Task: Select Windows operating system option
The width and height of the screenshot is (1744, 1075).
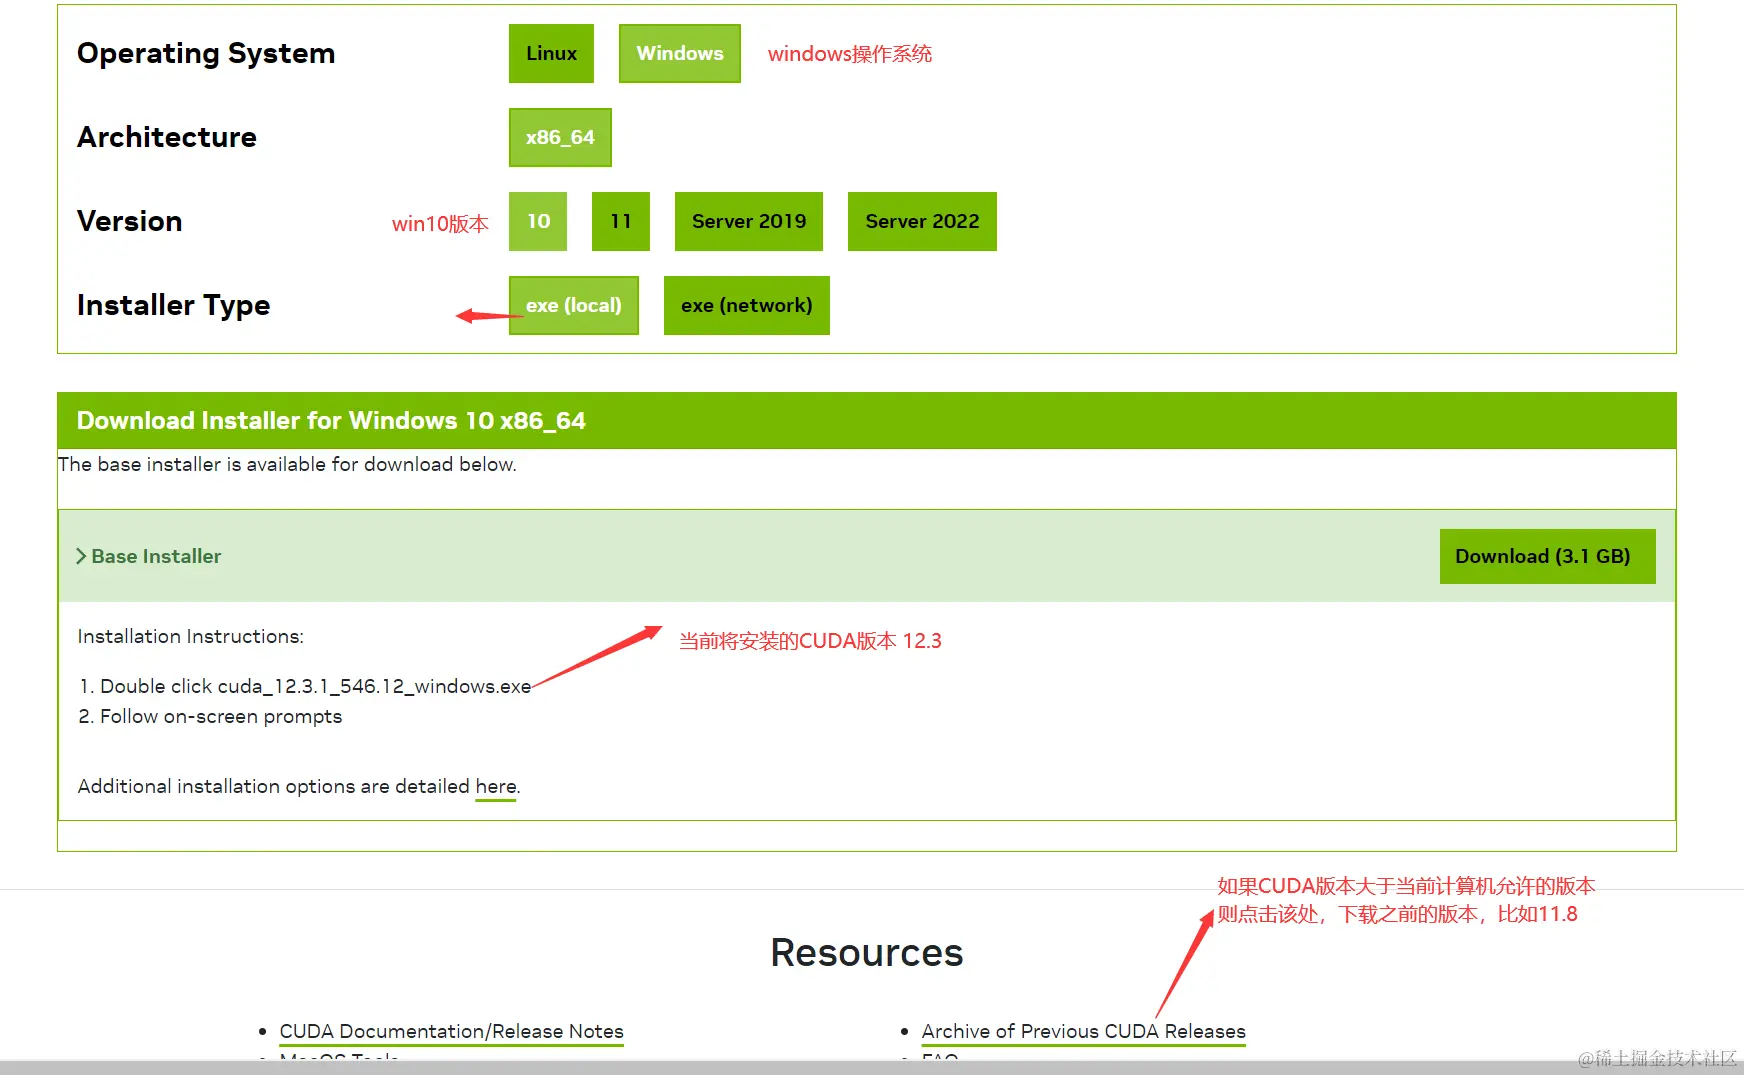Action: [x=680, y=54]
